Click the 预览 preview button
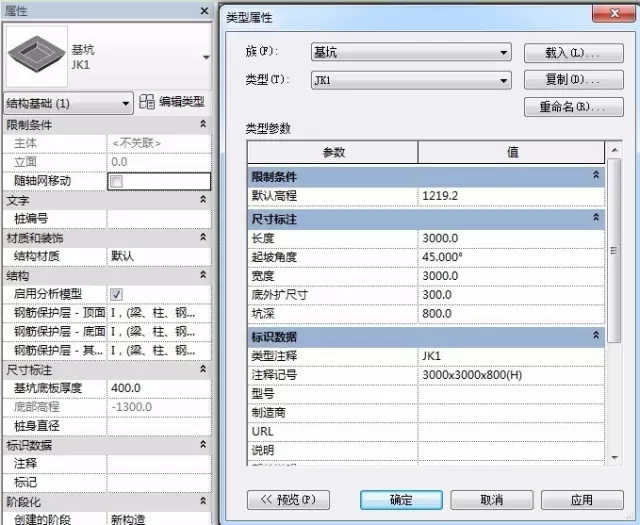The image size is (640, 525). (288, 499)
